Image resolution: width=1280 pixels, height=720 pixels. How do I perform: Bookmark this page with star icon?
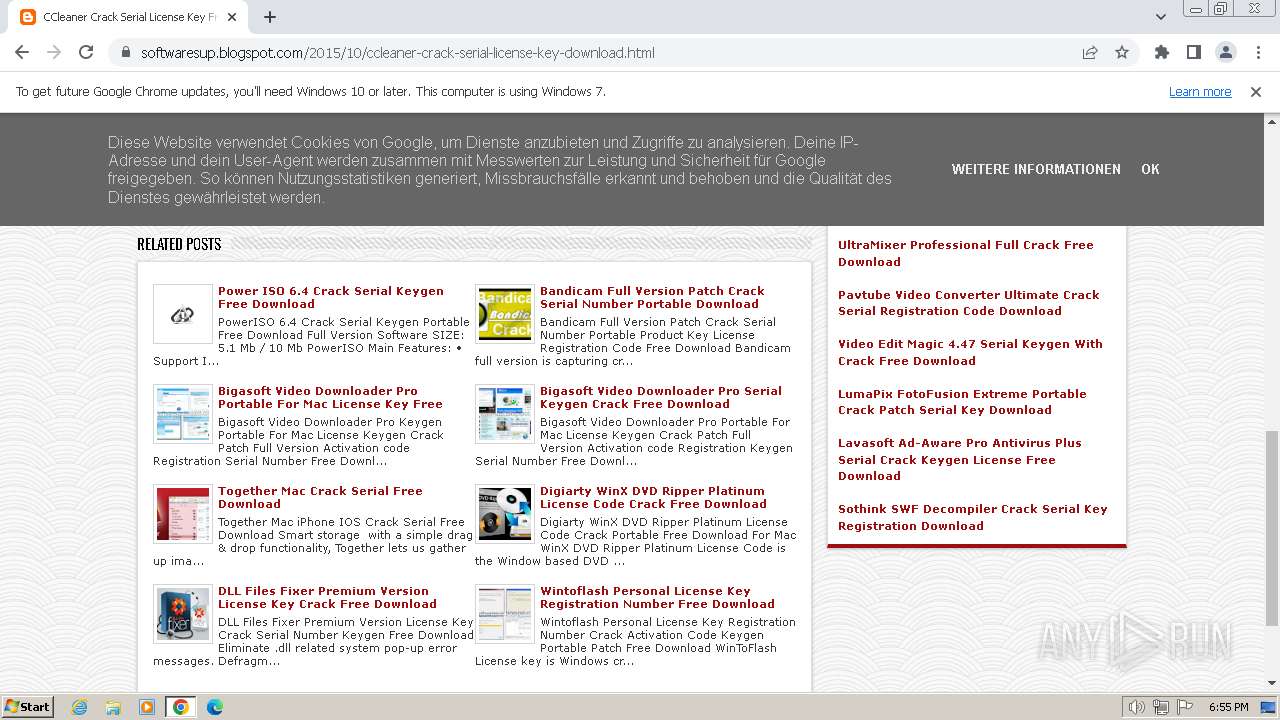(1122, 52)
